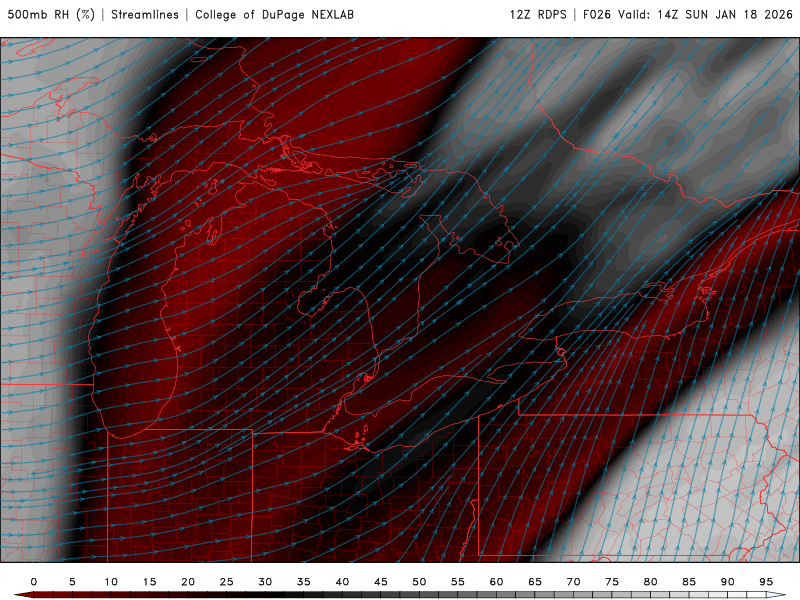The width and height of the screenshot is (800, 600).
Task: Click the "55" label on the color scale
Action: 458,582
